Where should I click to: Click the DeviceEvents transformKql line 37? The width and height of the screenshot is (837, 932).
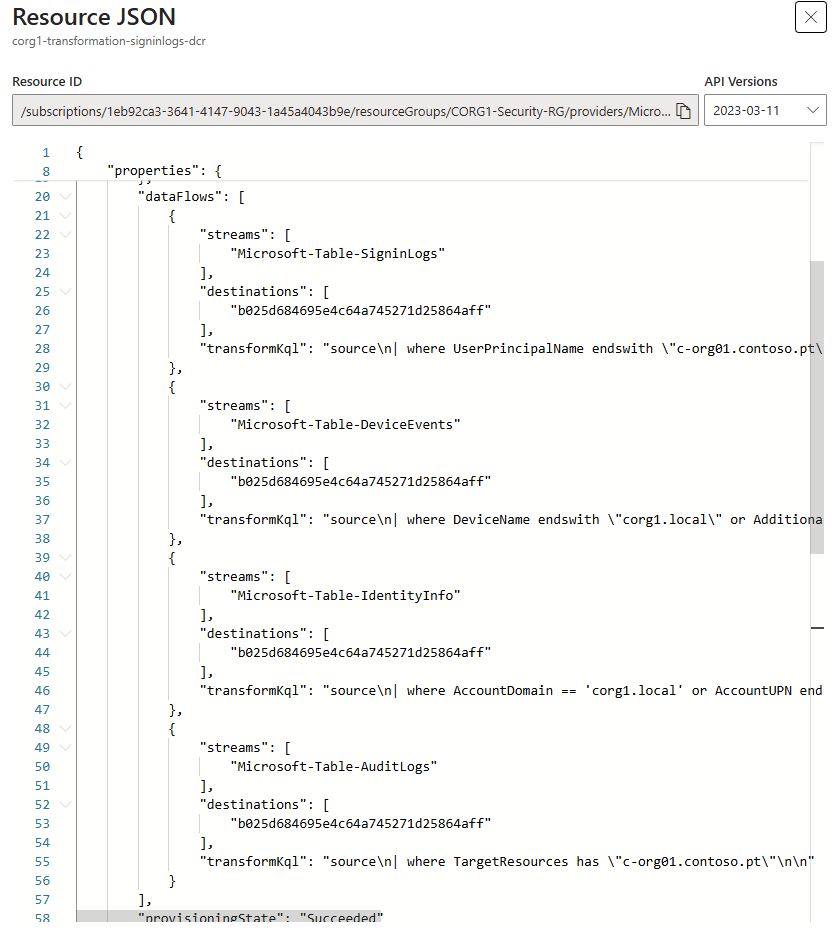(x=511, y=520)
